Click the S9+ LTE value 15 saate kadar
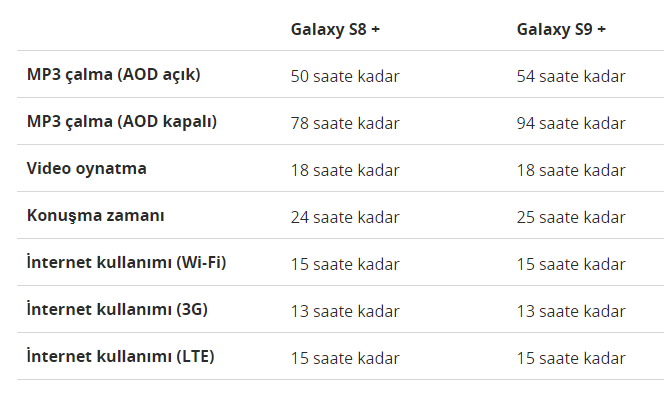This screenshot has height=395, width=664. tap(571, 359)
